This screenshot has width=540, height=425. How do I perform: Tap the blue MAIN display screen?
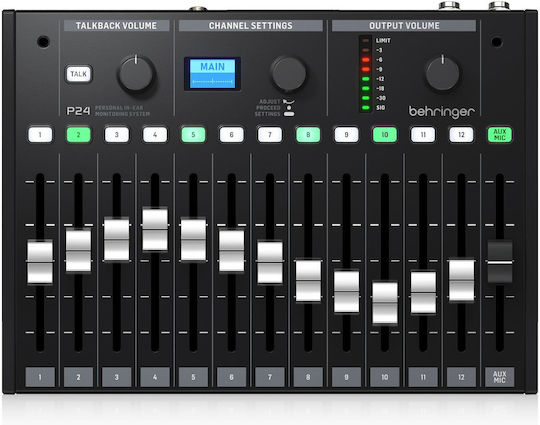(212, 74)
